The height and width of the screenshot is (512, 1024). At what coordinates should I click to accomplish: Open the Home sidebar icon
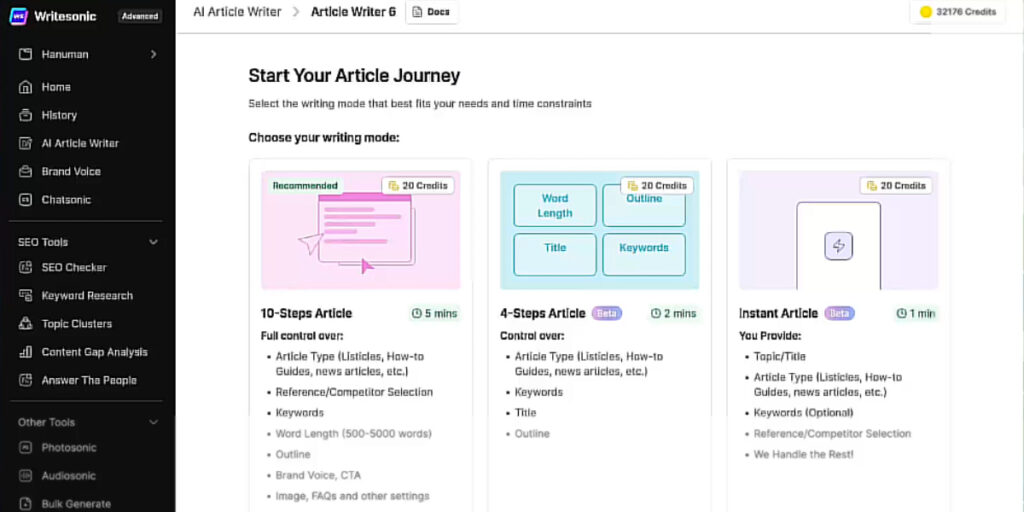click(x=25, y=87)
